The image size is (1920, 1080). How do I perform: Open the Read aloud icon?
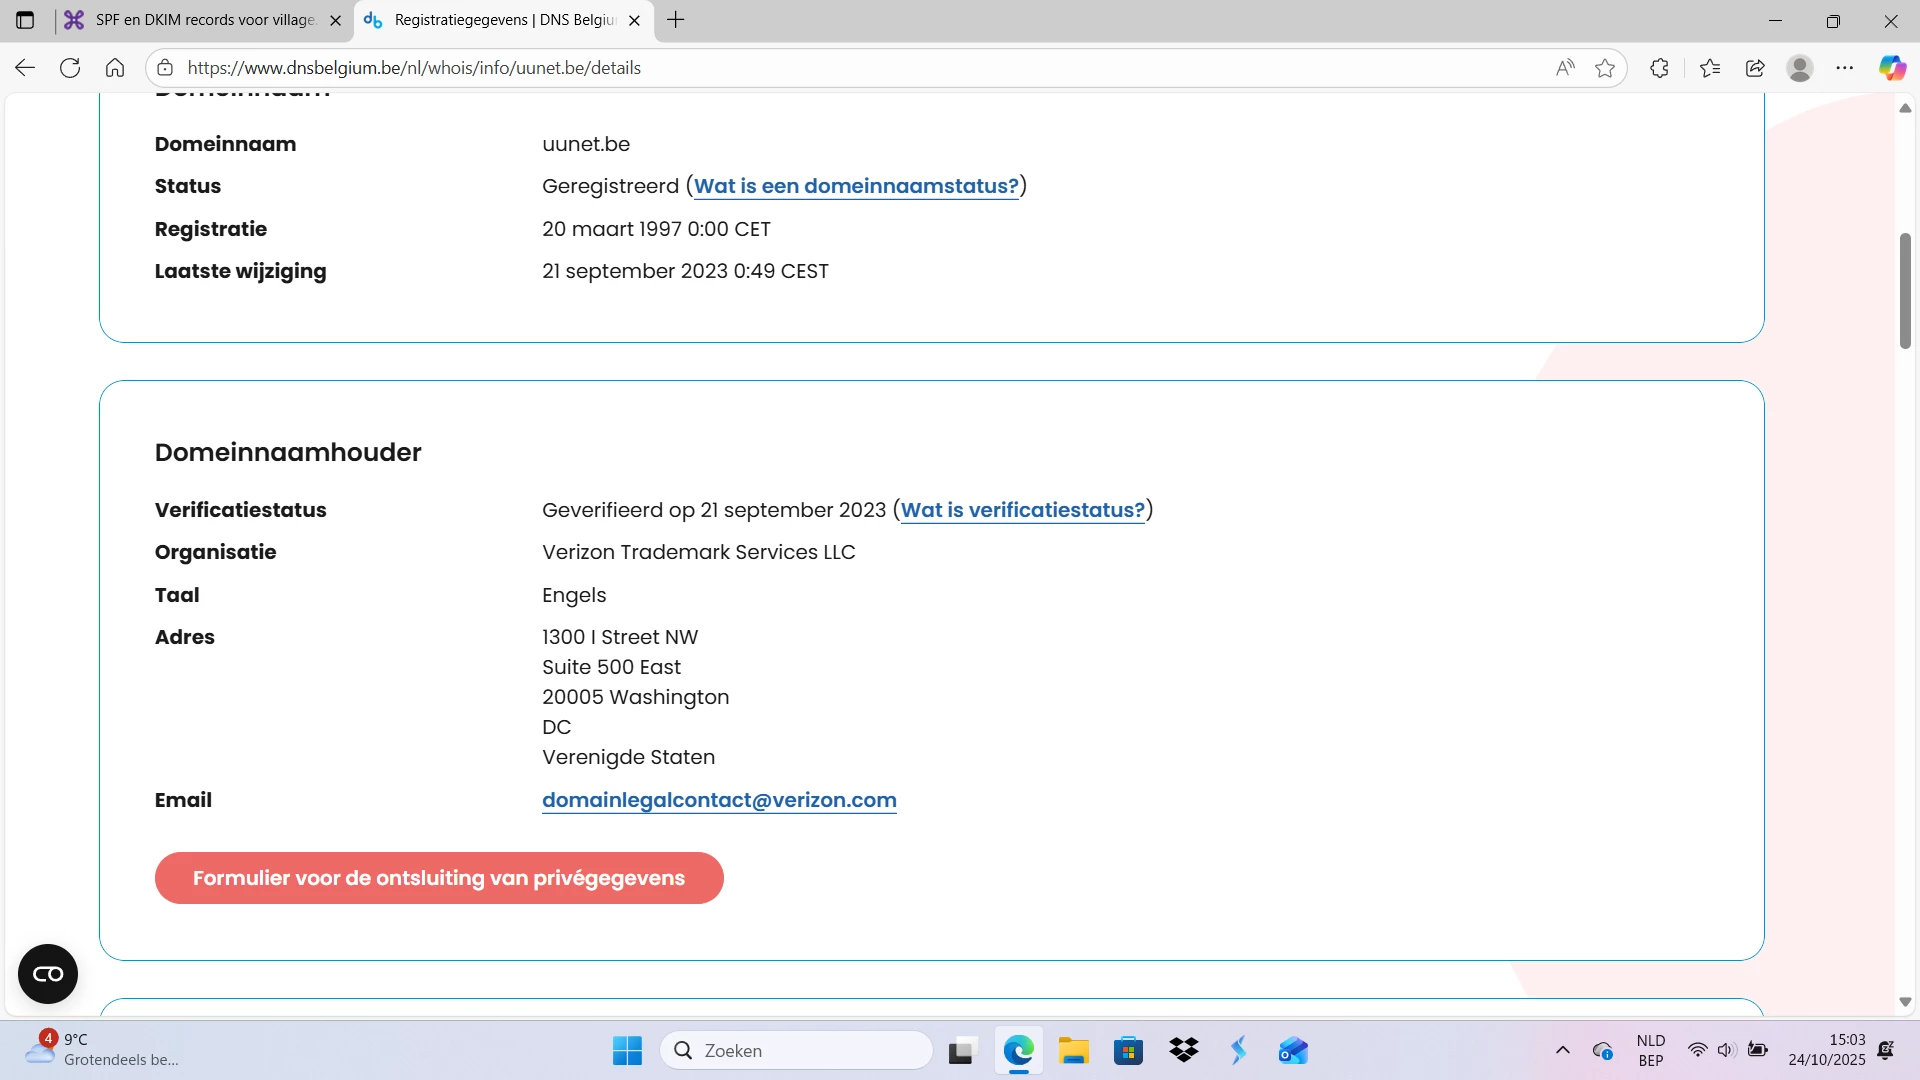pos(1565,68)
